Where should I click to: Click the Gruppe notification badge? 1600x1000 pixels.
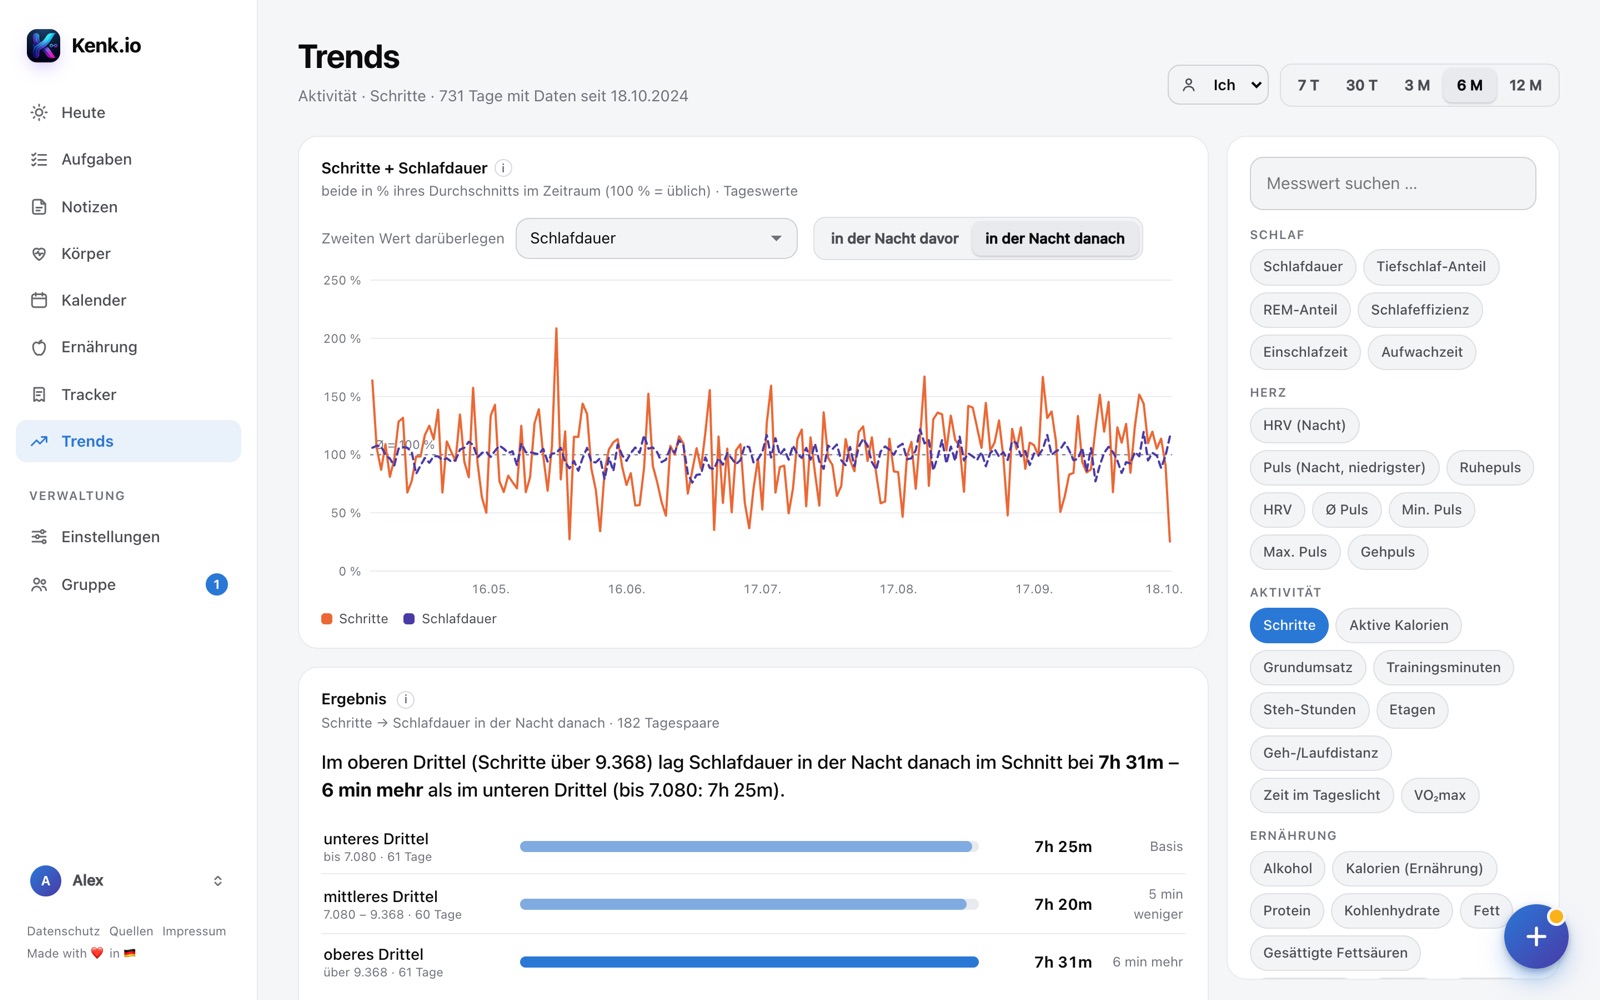[x=217, y=584]
